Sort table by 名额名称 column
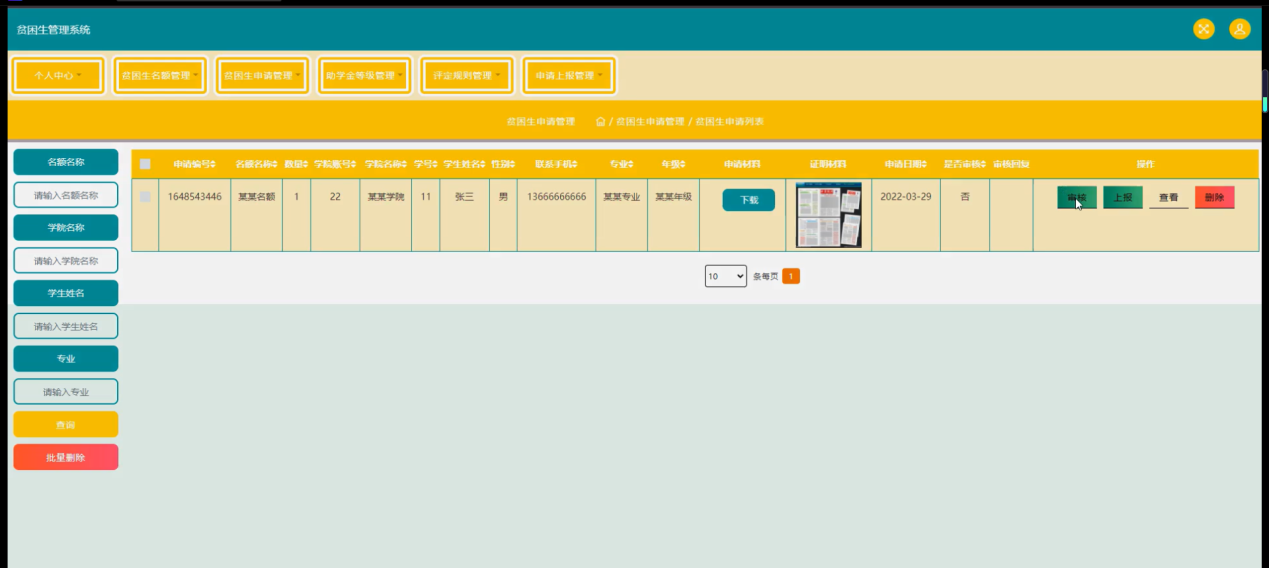1269x568 pixels. point(256,164)
